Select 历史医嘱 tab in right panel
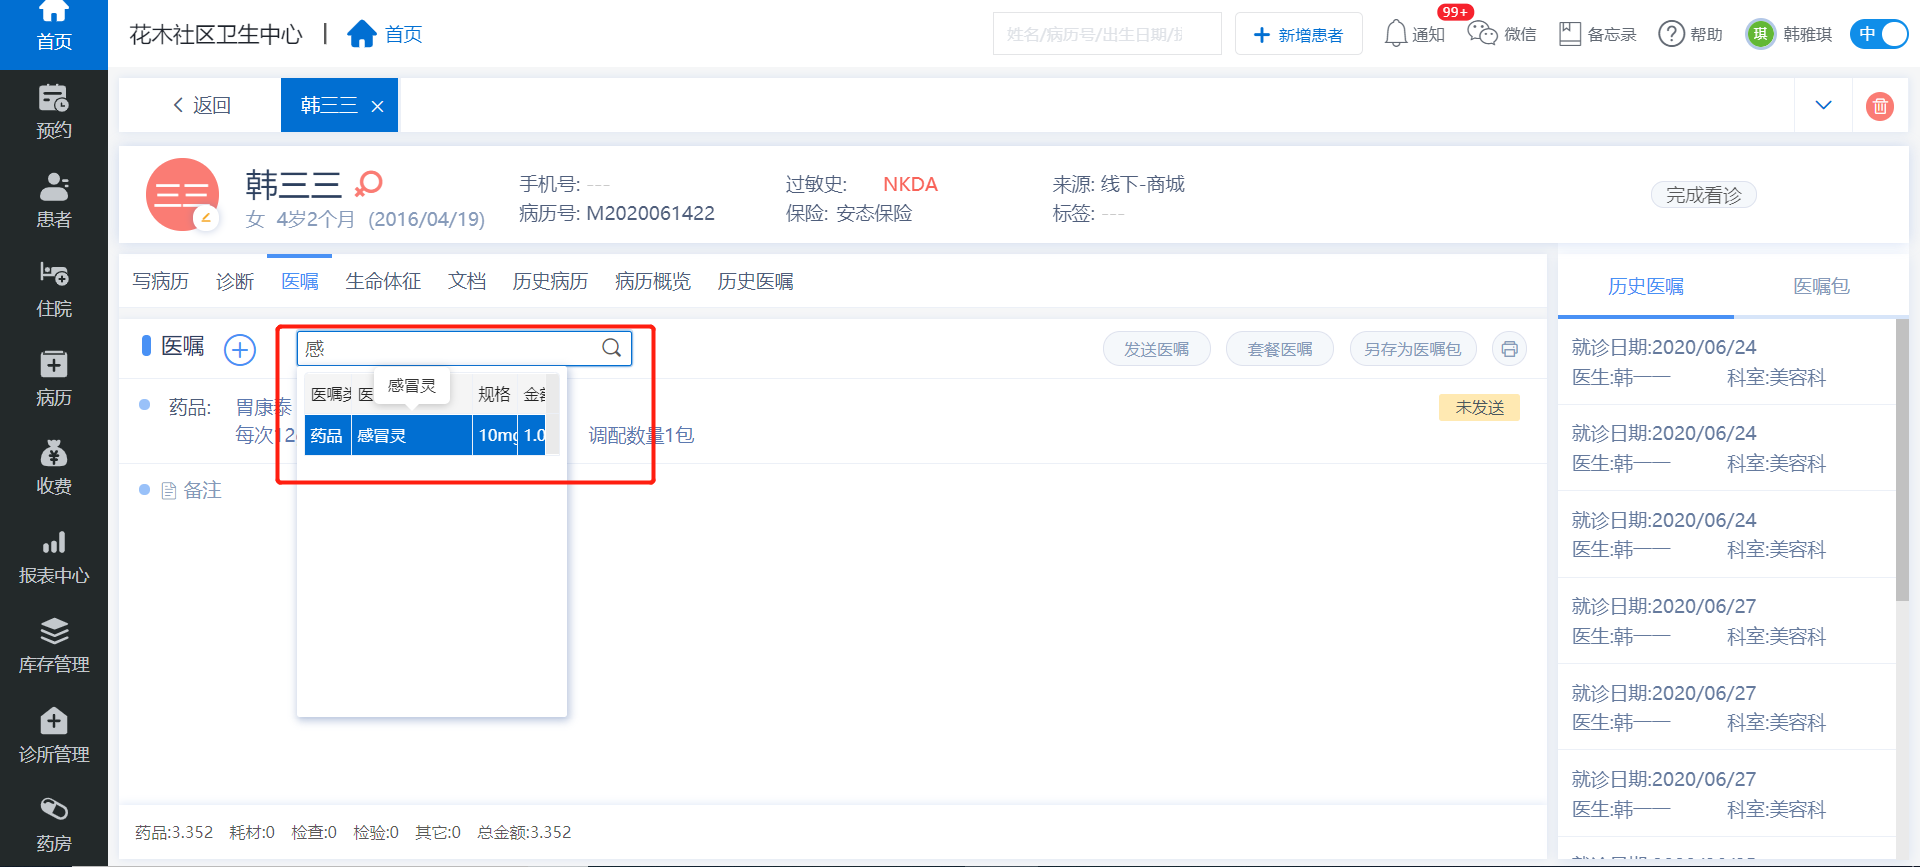This screenshot has height=867, width=1920. tap(1646, 286)
